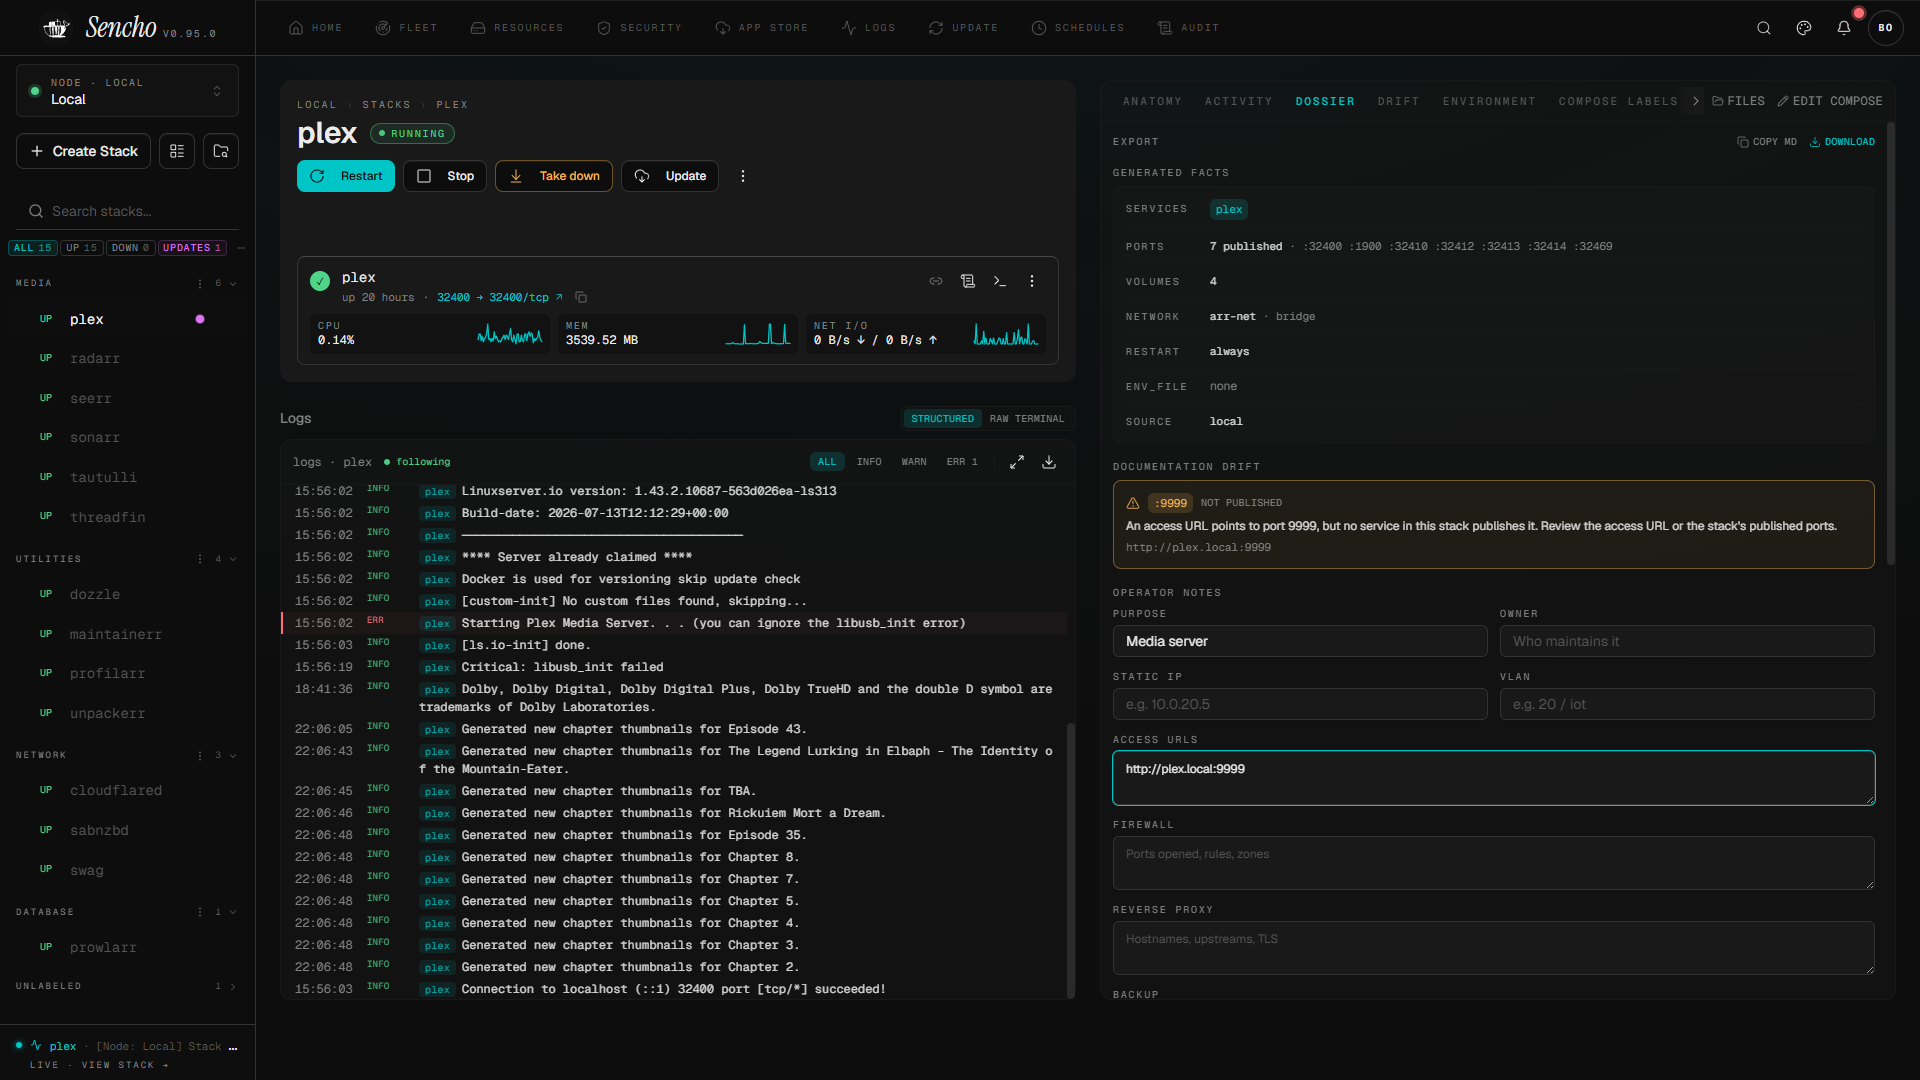Open the search icon in top bar
Image resolution: width=1920 pixels, height=1080 pixels.
pyautogui.click(x=1764, y=28)
